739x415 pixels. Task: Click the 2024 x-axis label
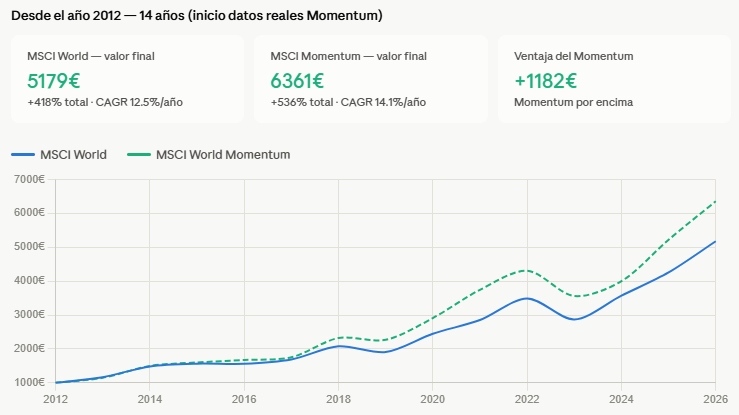click(621, 399)
